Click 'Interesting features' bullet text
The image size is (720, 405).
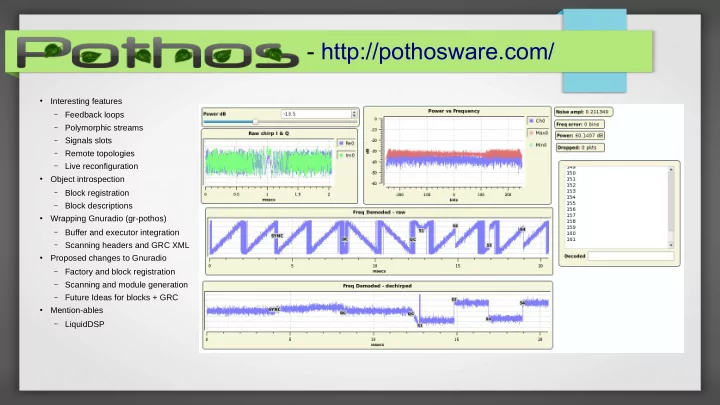pyautogui.click(x=86, y=101)
